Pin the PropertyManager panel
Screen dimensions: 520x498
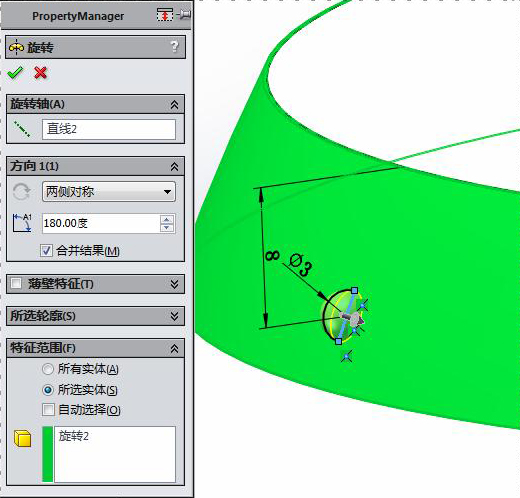[x=184, y=14]
